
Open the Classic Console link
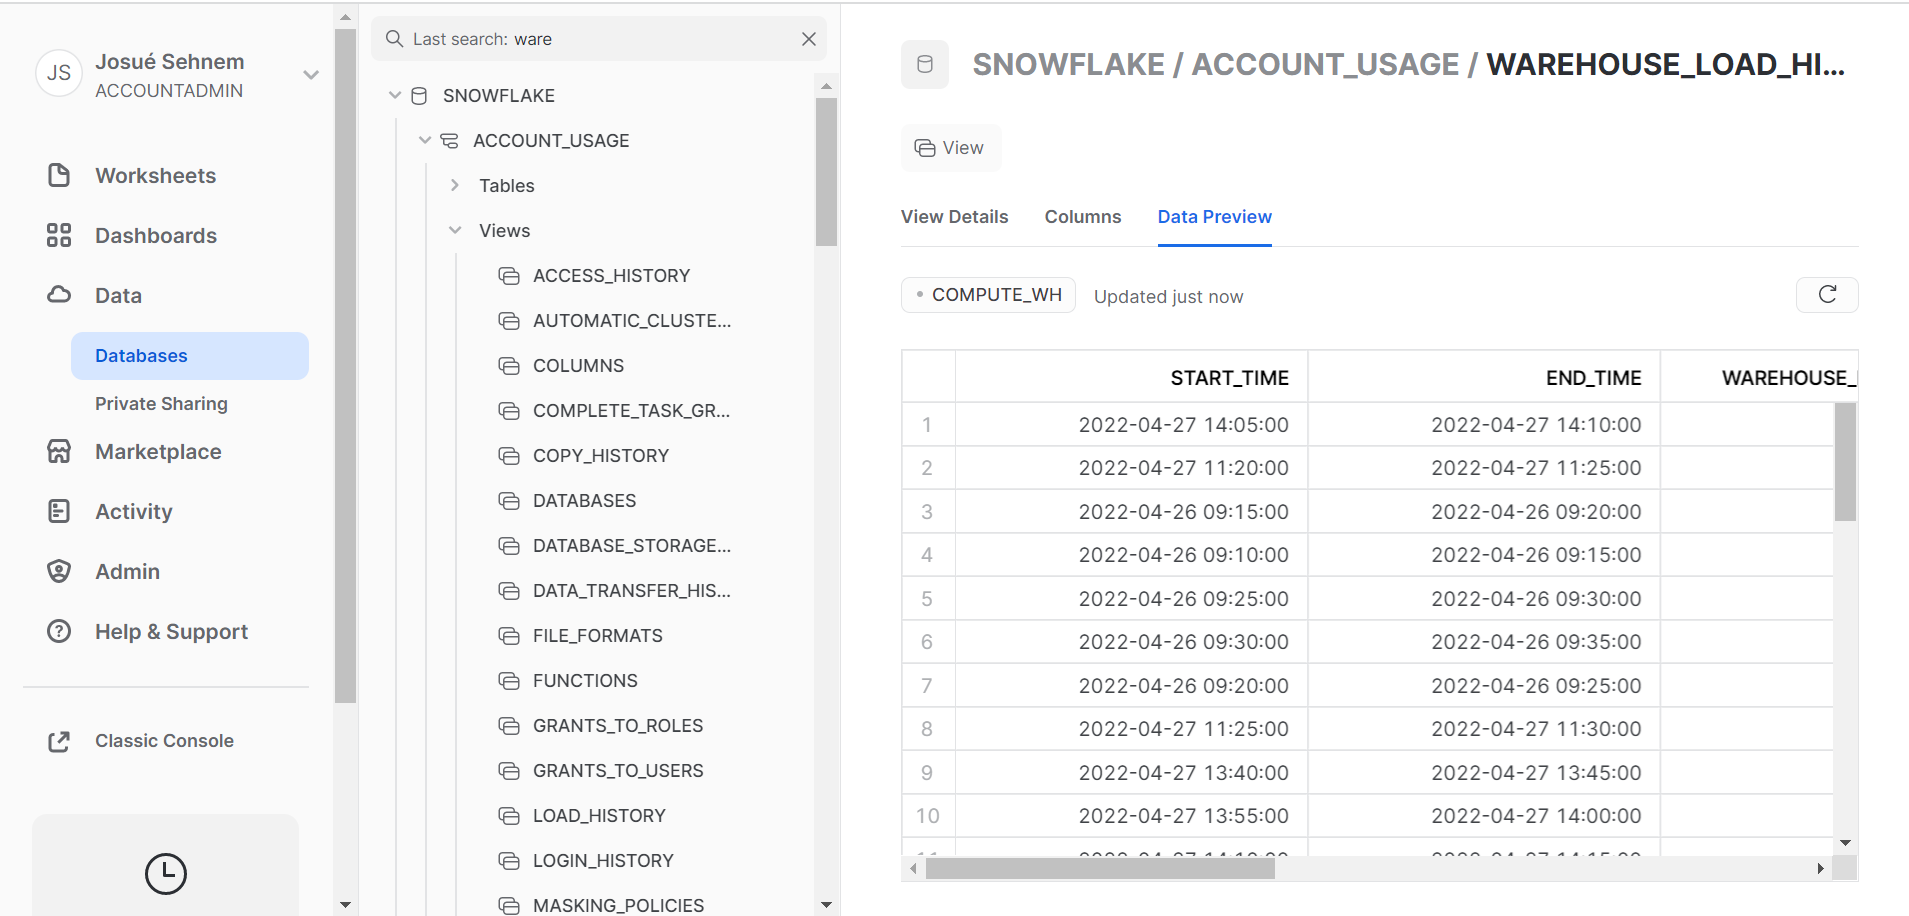click(x=164, y=741)
